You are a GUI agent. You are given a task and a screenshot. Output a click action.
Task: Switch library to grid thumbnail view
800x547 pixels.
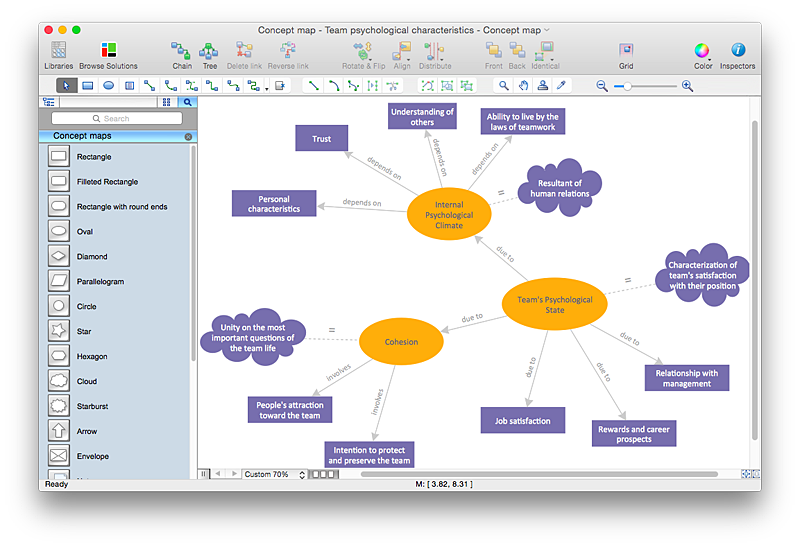[x=167, y=102]
